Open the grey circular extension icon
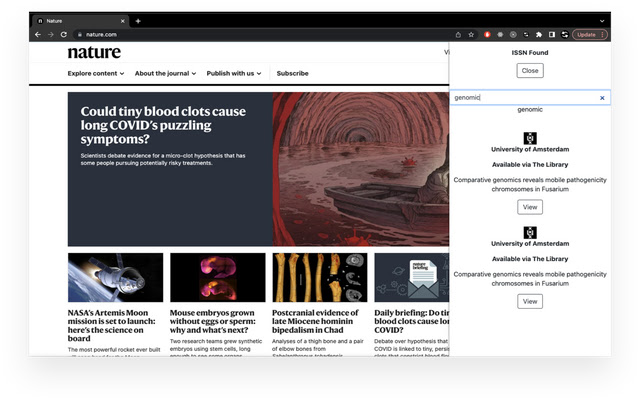Viewport: 640px width, 400px height. (513, 35)
